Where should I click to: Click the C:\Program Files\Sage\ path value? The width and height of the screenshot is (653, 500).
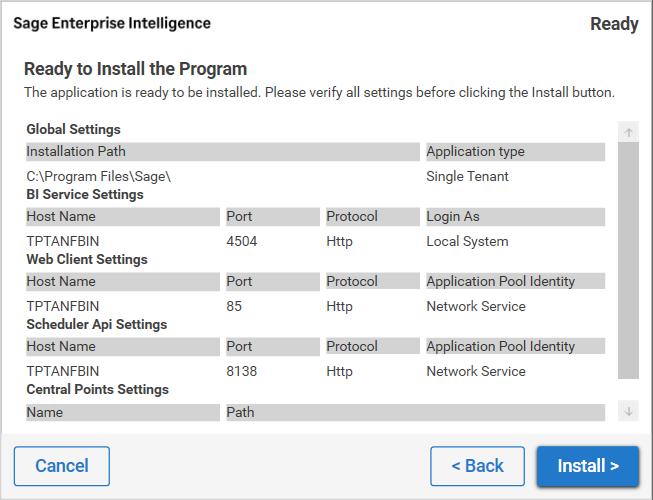(x=99, y=177)
